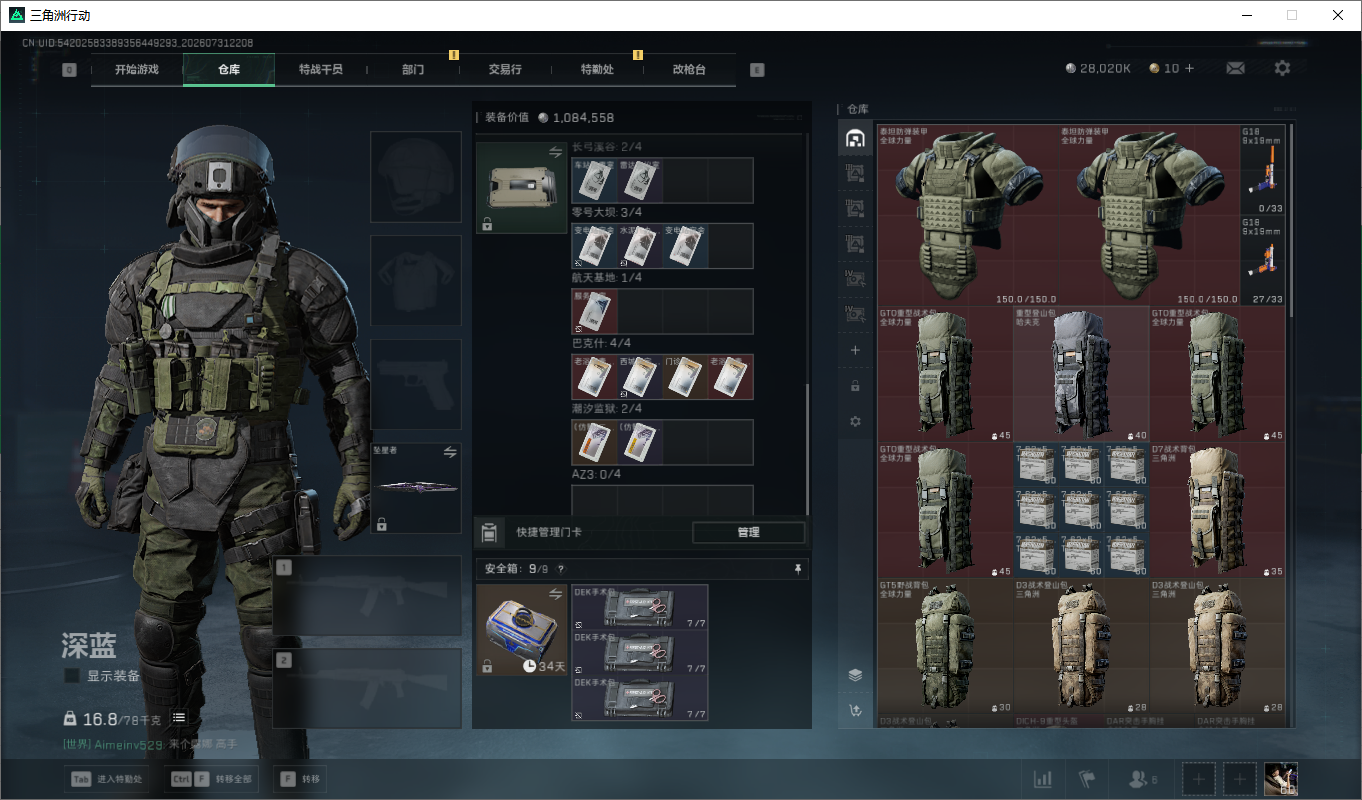
Task: Select the GT5野战背包 backpack
Action: (945, 646)
